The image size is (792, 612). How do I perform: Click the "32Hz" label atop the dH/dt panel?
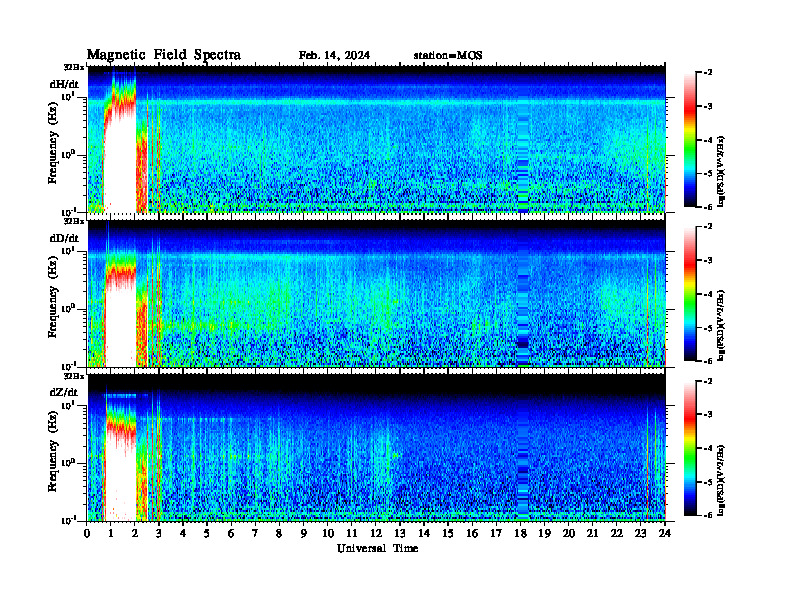74,67
